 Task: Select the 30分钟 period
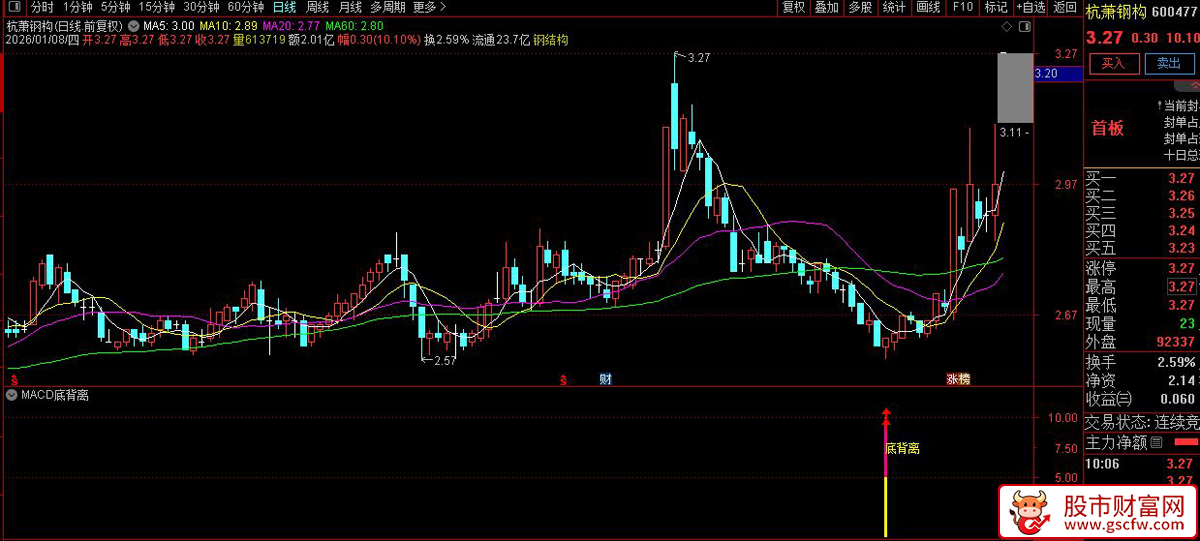pos(201,7)
